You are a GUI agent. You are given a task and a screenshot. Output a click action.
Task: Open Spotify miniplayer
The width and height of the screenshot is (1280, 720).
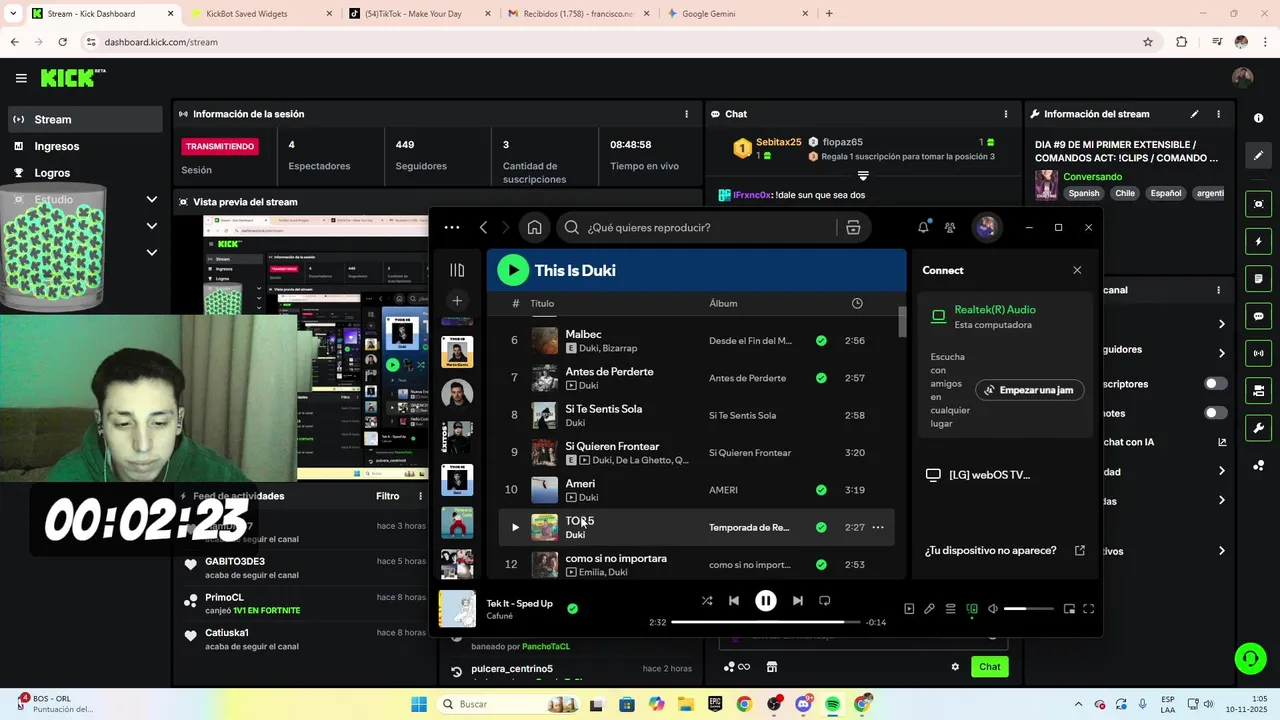(x=1069, y=608)
